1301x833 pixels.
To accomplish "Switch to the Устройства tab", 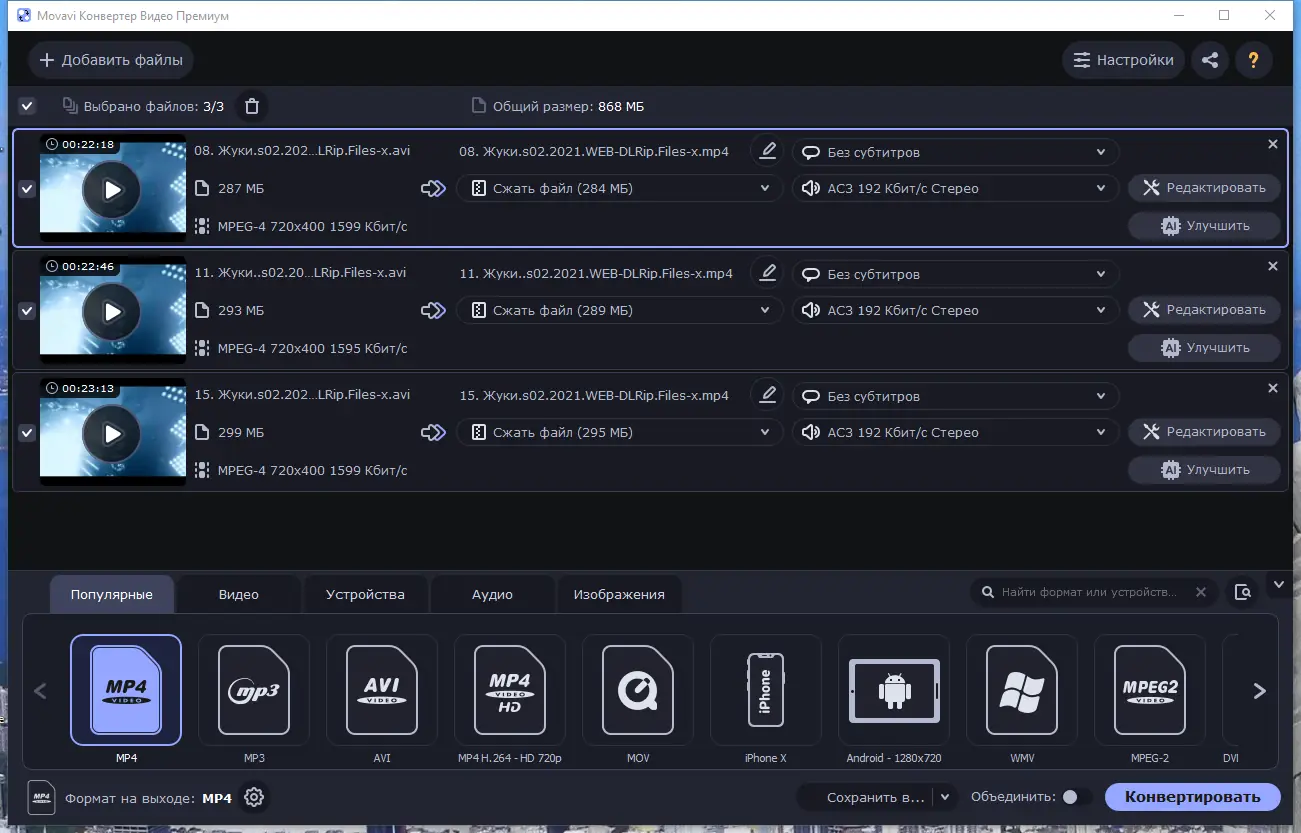I will click(365, 594).
